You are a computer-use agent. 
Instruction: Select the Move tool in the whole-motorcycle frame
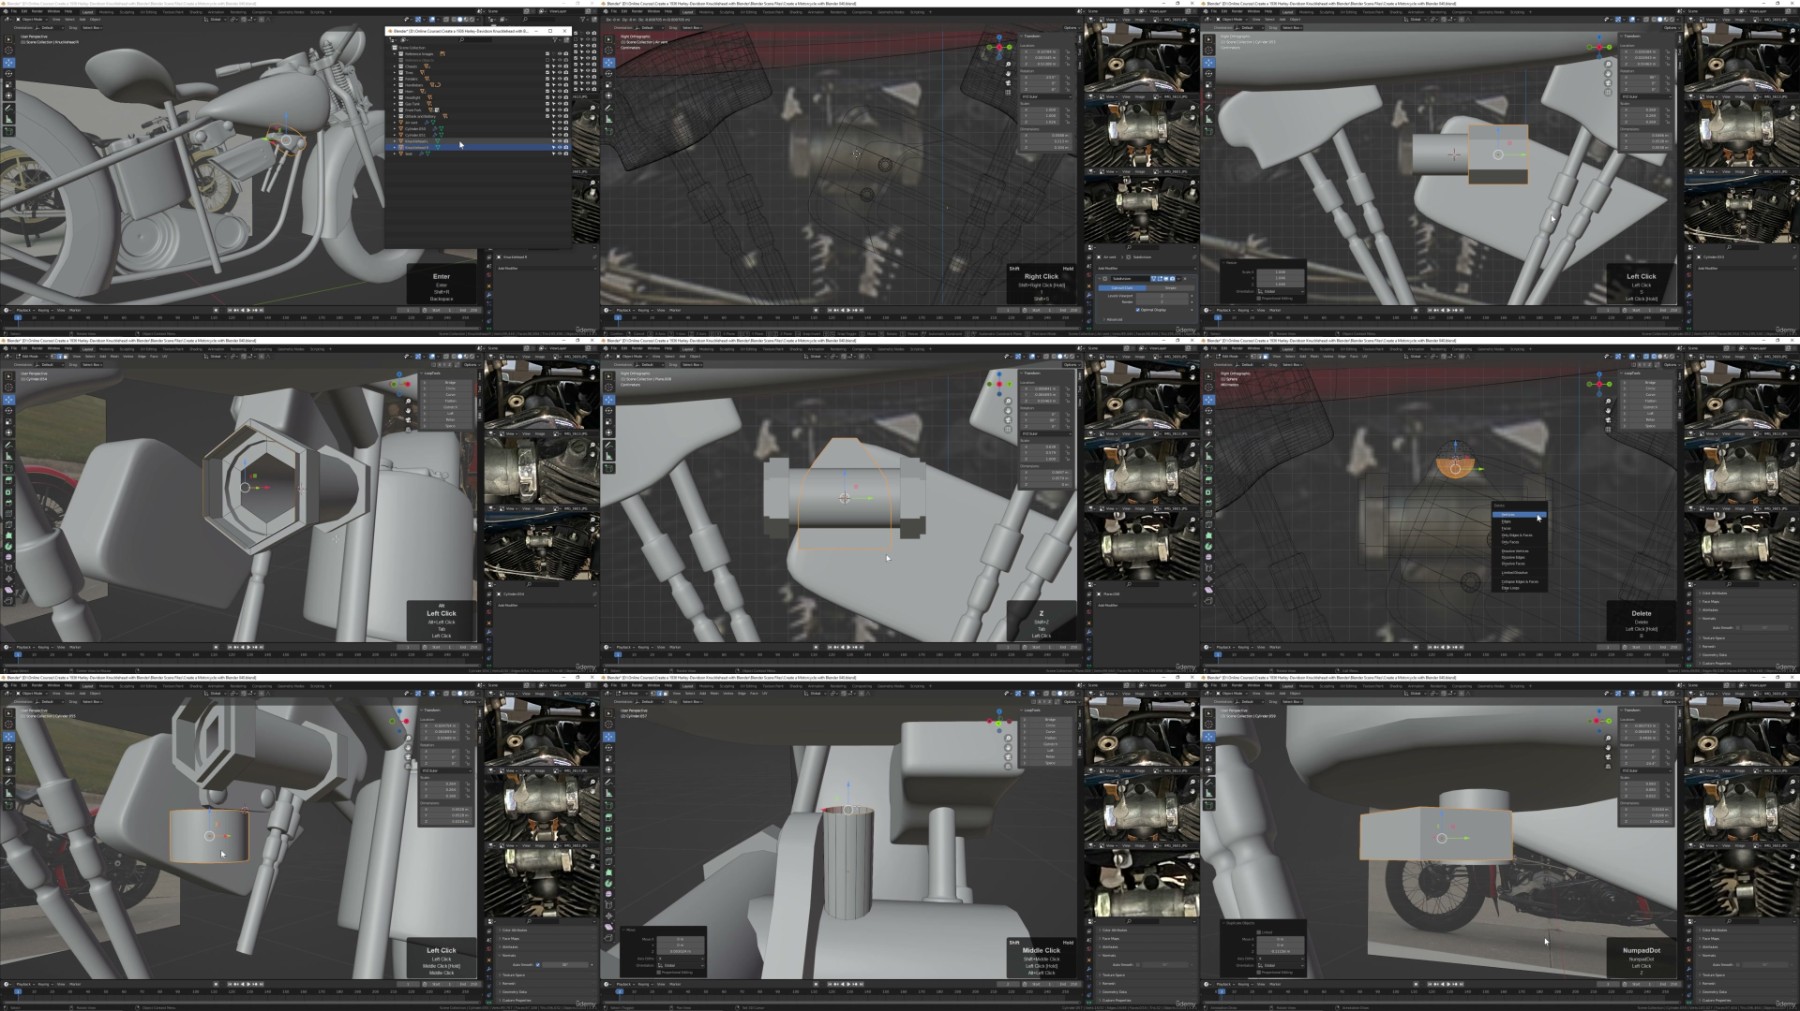(x=9, y=62)
